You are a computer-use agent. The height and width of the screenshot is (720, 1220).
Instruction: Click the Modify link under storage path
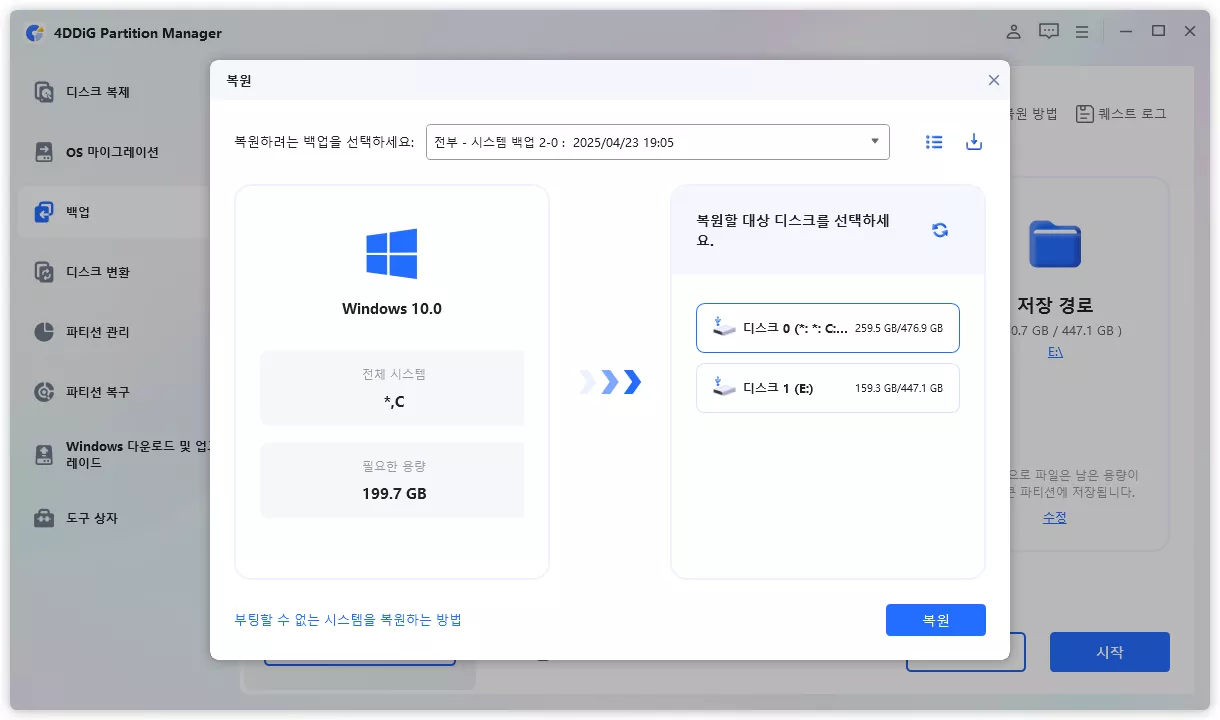(1055, 517)
